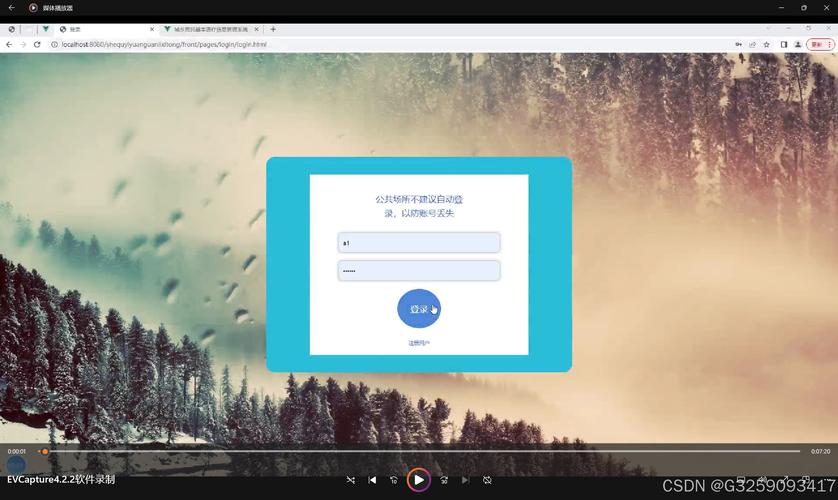Switch to the 登录 browser tab

tap(104, 29)
